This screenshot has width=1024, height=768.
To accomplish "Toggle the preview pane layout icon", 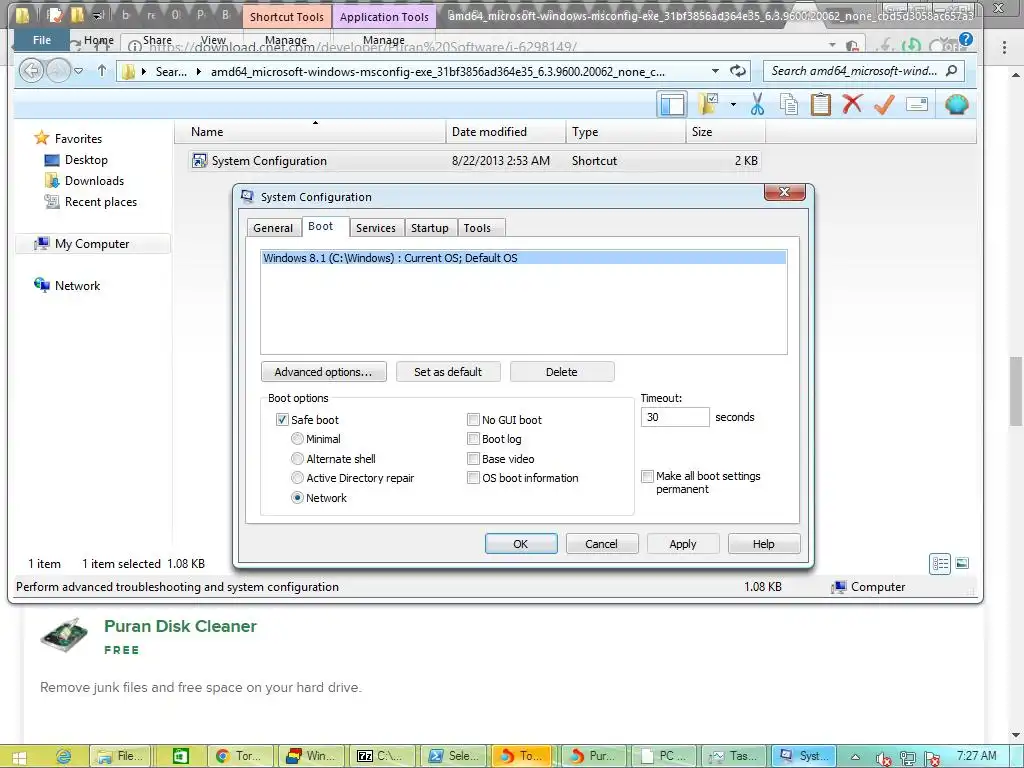I will pos(672,104).
